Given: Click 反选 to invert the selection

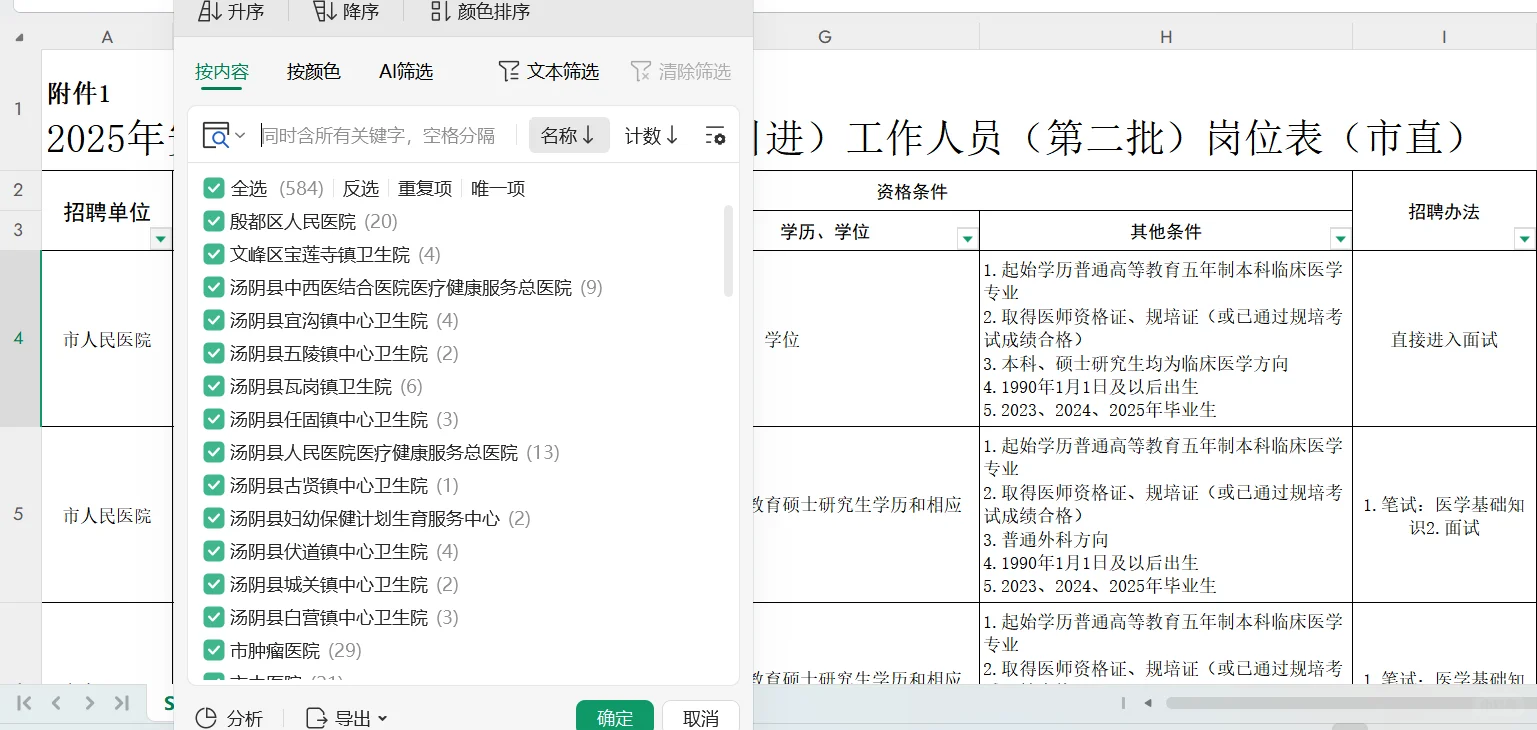Looking at the screenshot, I should (x=360, y=188).
